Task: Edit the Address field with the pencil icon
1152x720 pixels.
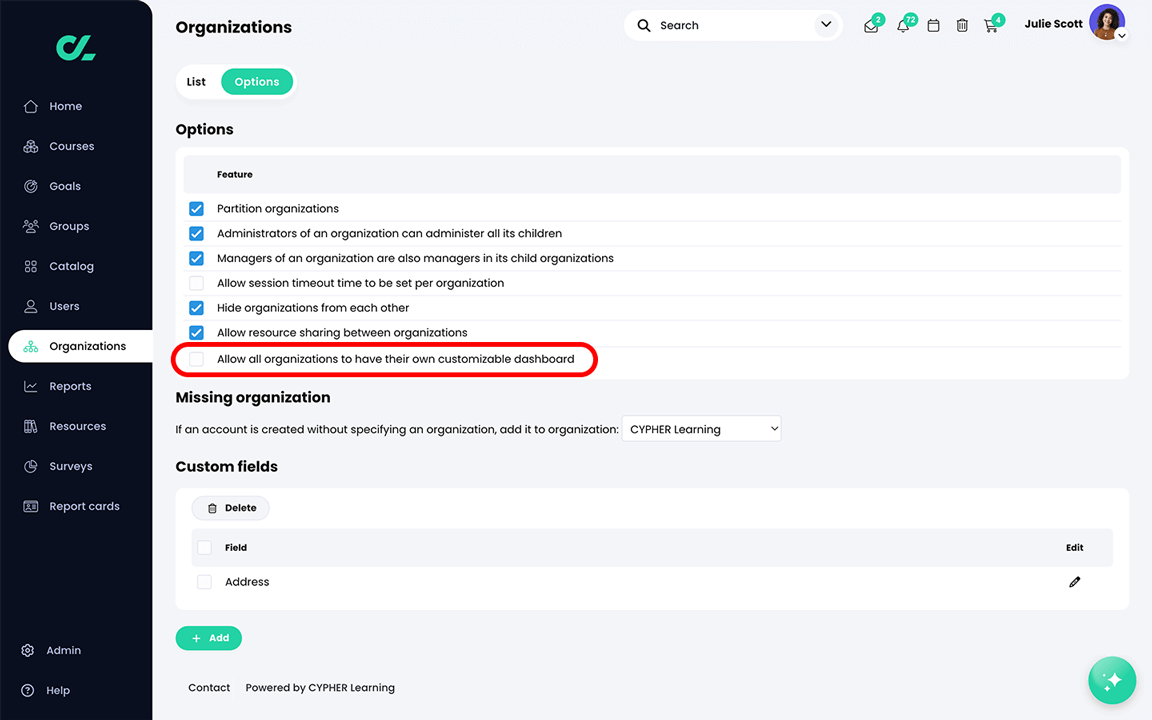Action: pyautogui.click(x=1074, y=581)
